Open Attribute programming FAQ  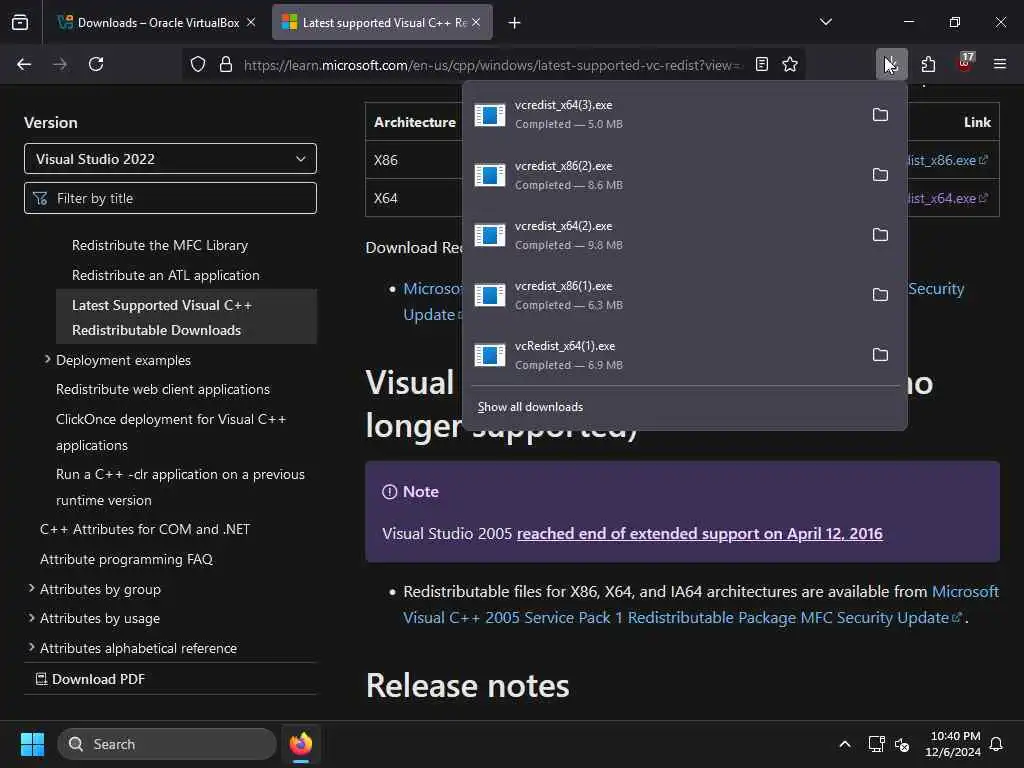[126, 559]
